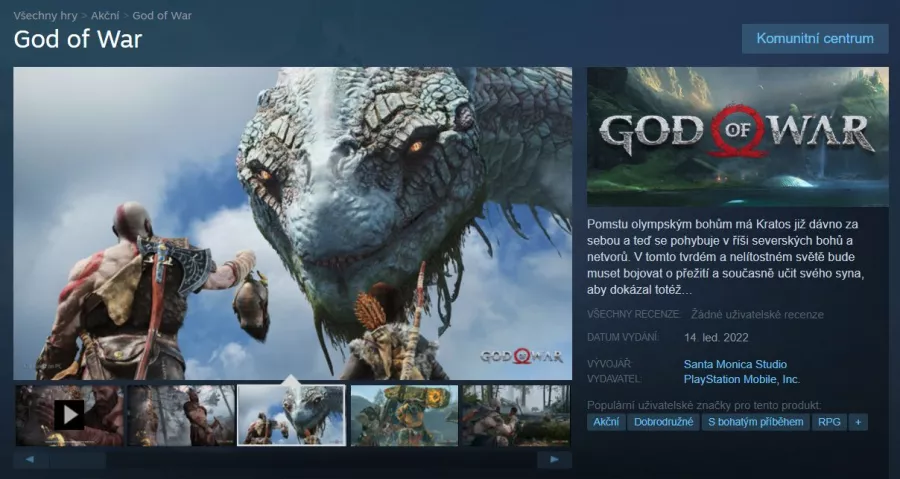900x479 pixels.
Task: Click the God of War breadcrumb
Action: coord(162,15)
